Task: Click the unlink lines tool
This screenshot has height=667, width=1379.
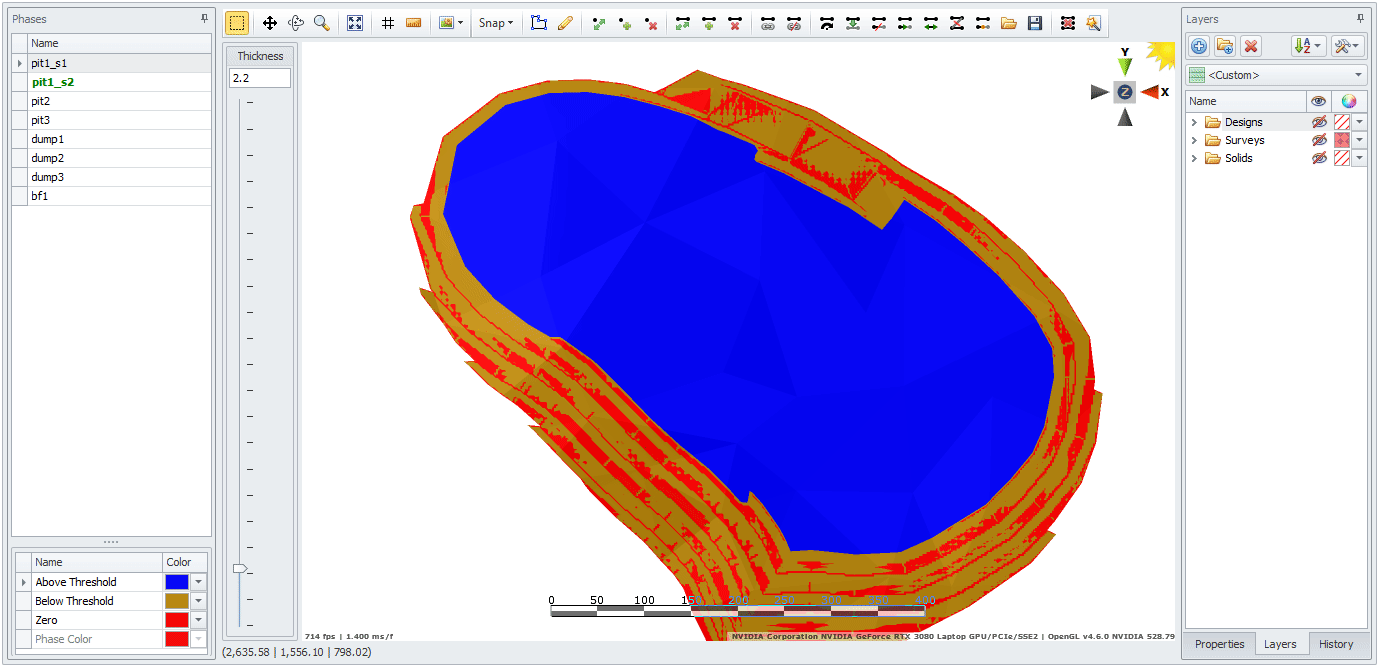Action: point(794,22)
